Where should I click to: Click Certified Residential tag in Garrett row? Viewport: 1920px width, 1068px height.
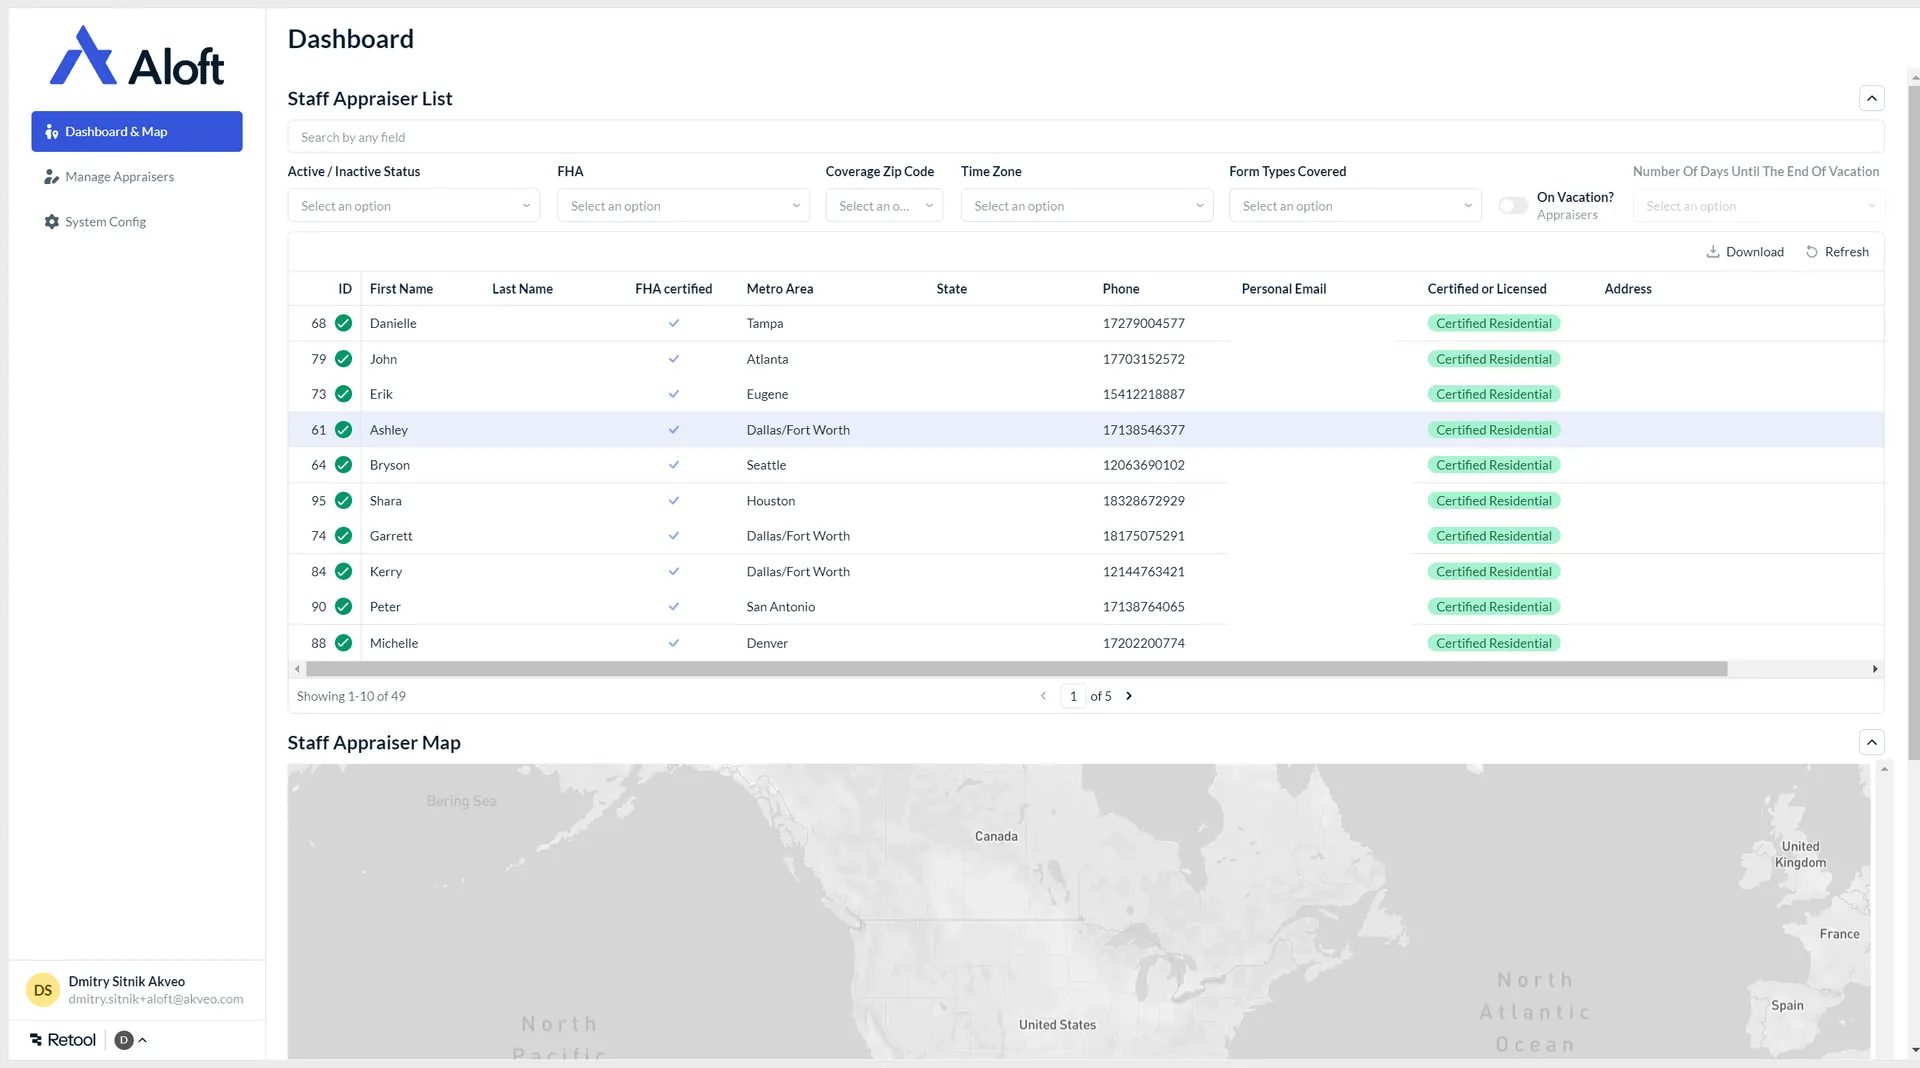1494,536
